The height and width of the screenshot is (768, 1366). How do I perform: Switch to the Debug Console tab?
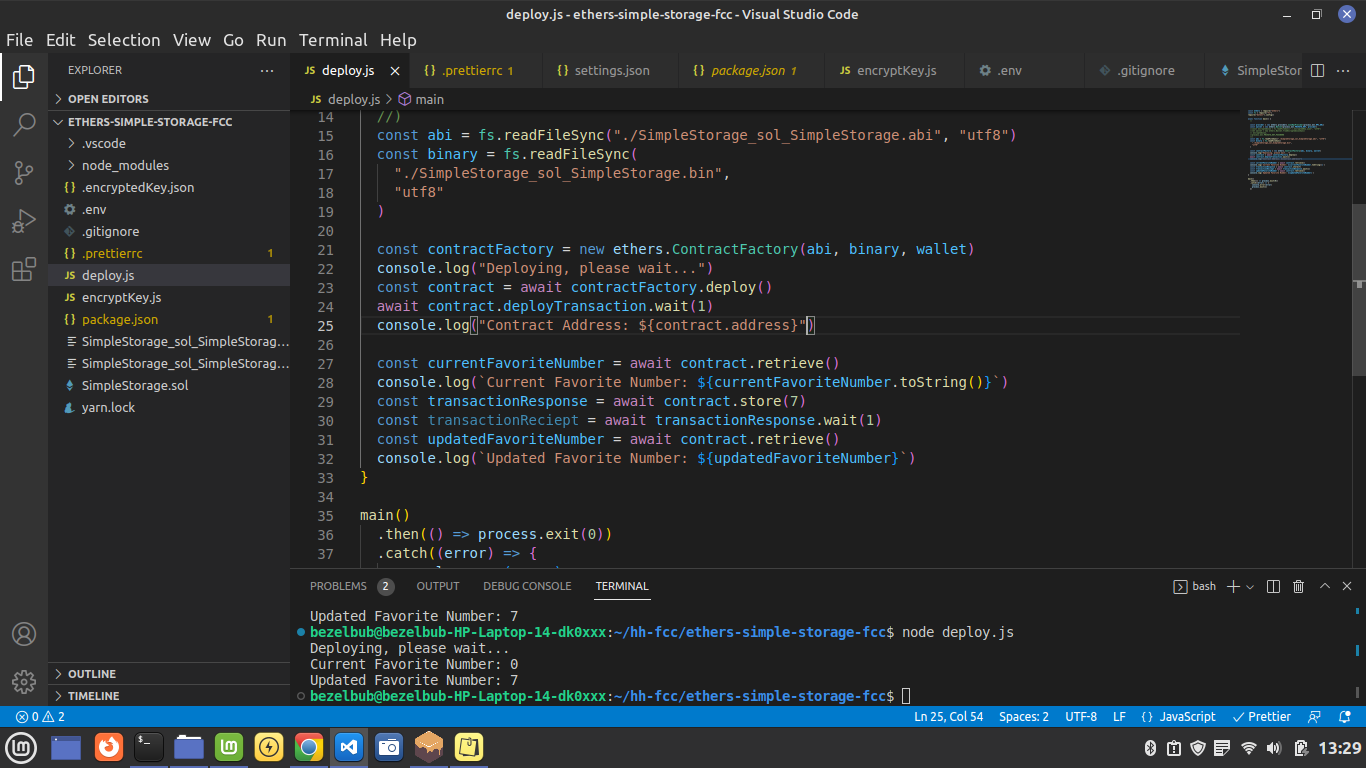tap(527, 586)
